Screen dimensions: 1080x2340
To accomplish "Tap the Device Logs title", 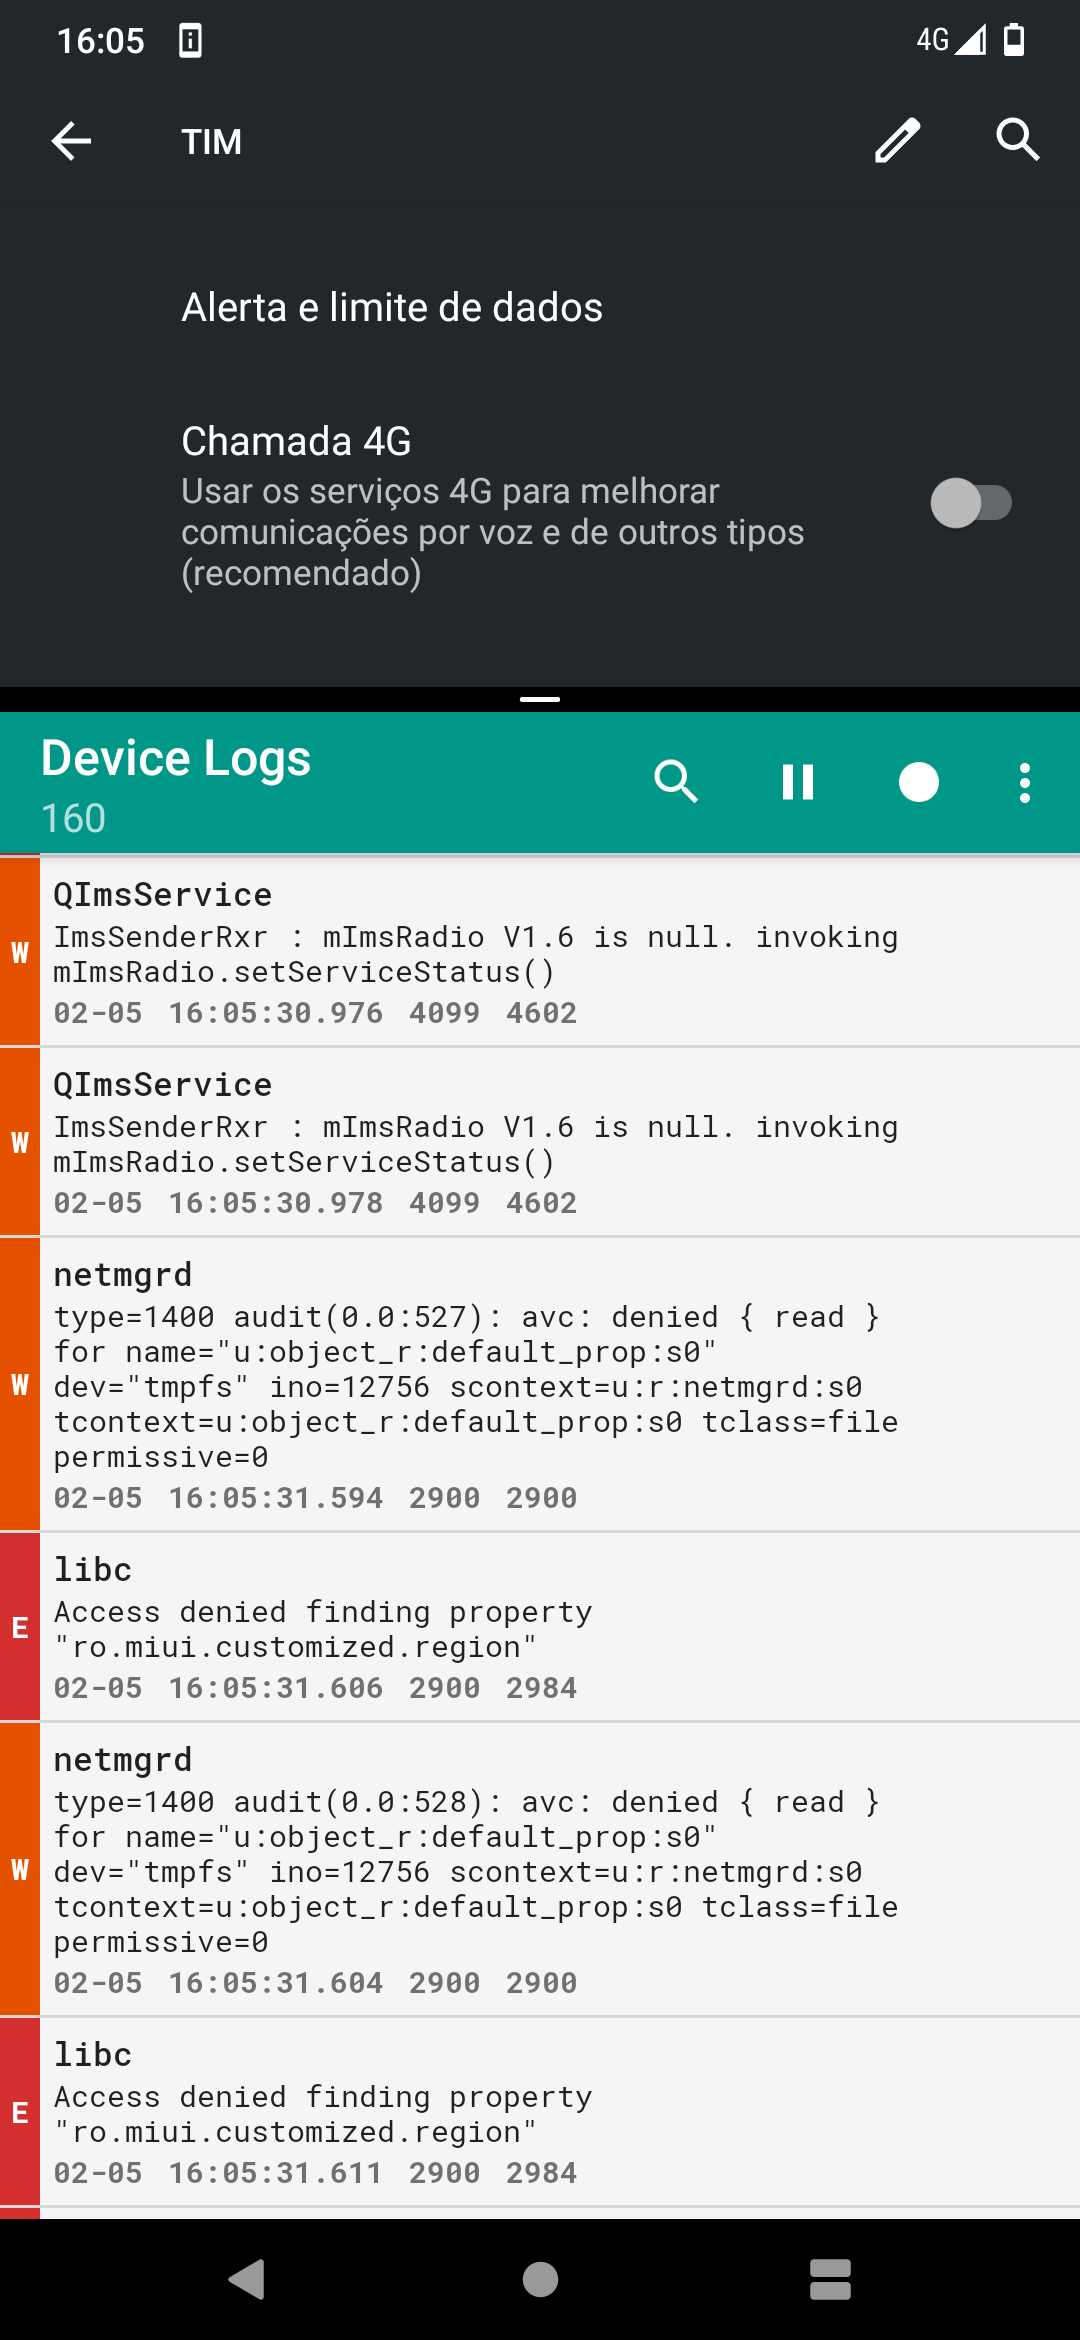I will coord(176,758).
